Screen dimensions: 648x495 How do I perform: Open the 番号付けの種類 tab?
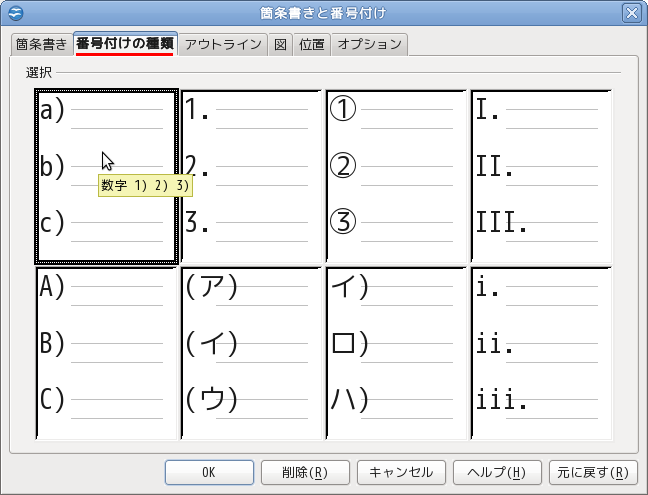pyautogui.click(x=125, y=43)
